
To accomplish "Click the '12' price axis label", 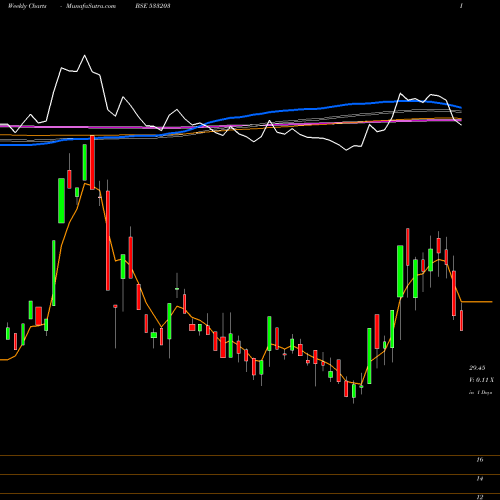I will tap(480, 497).
